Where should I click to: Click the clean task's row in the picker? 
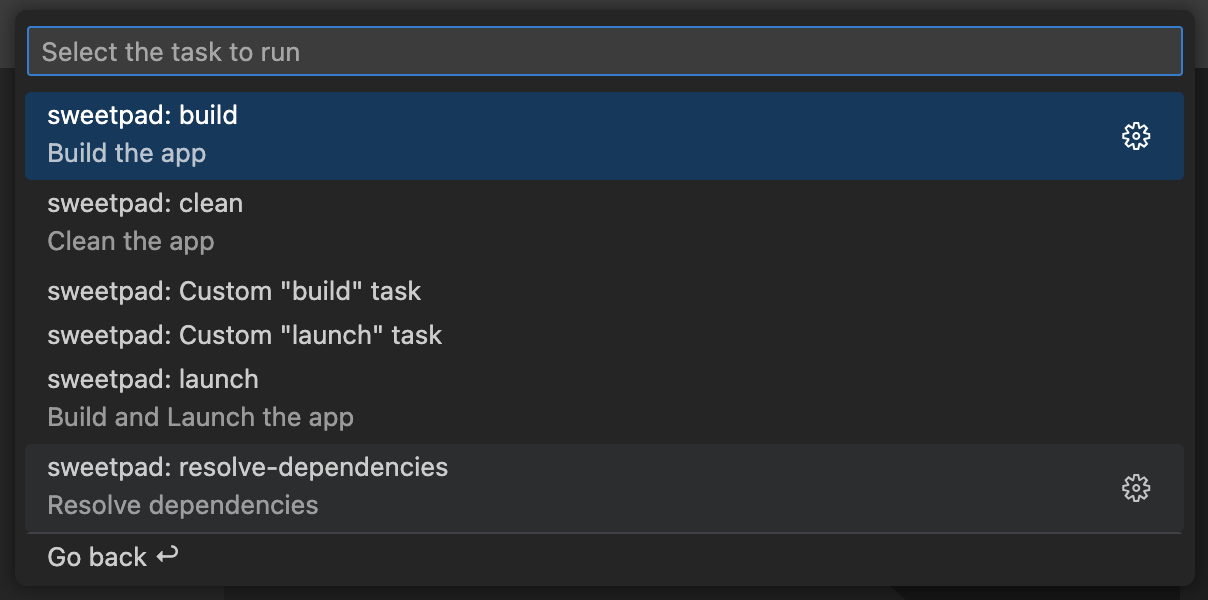tap(400, 220)
